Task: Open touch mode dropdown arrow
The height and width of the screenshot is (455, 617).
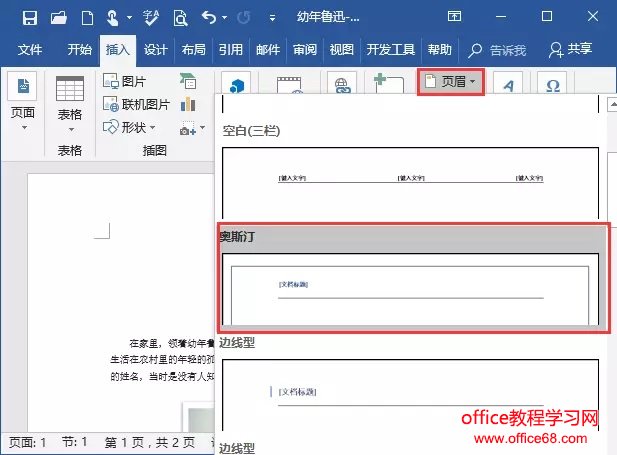Action: 129,18
